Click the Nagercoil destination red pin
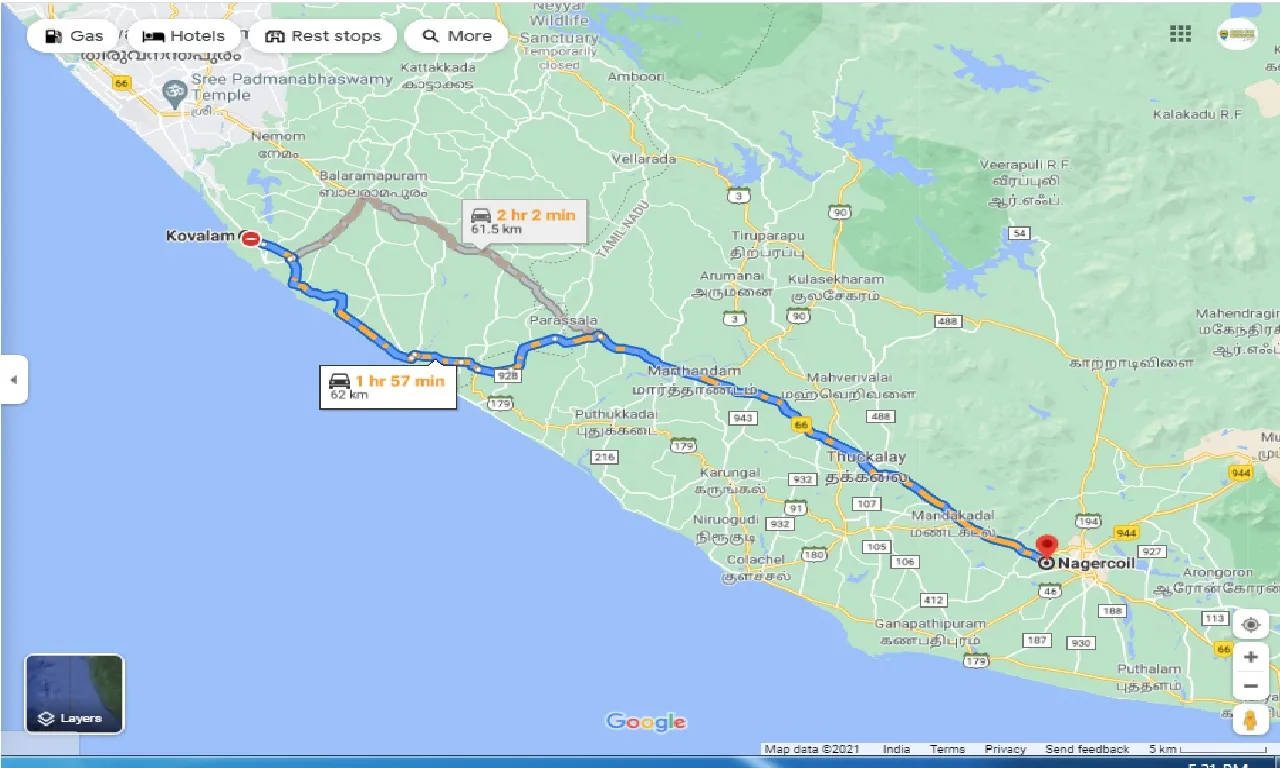 pyautogui.click(x=1047, y=547)
